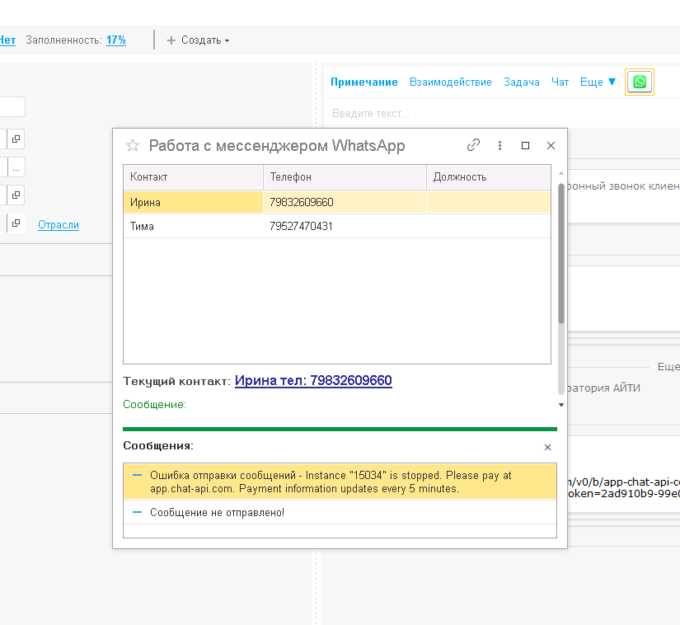680x625 pixels.
Task: Add the WhatsApp dialog to favorites star
Action: point(132,145)
